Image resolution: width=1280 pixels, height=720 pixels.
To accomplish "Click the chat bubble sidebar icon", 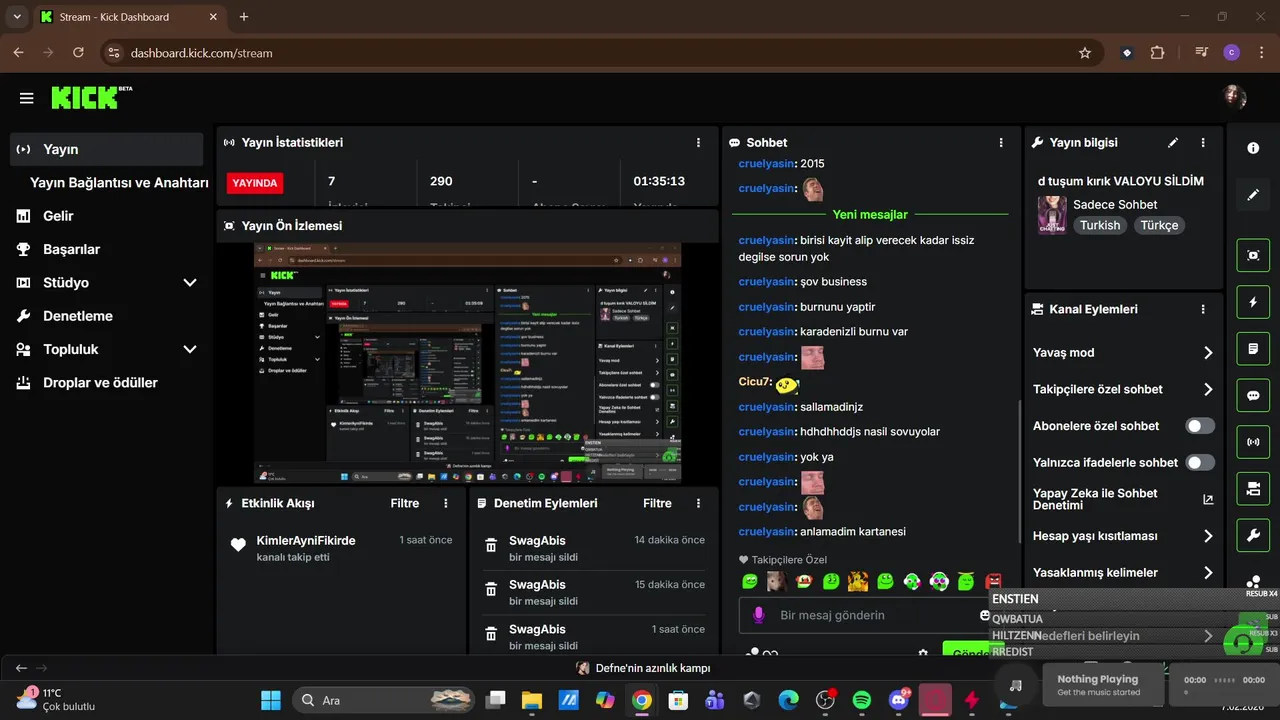I will pyautogui.click(x=1253, y=395).
